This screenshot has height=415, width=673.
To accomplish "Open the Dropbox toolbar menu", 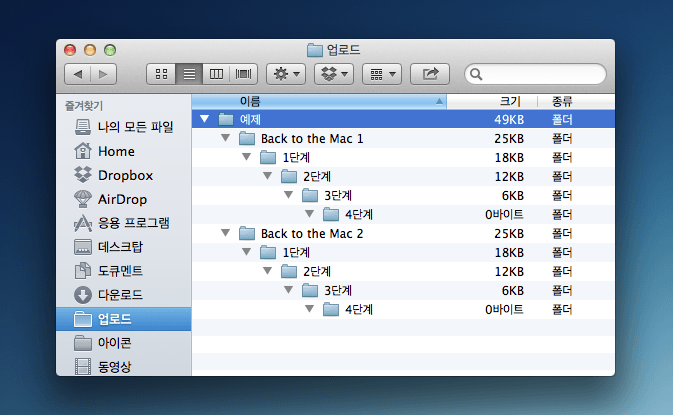I will point(334,74).
